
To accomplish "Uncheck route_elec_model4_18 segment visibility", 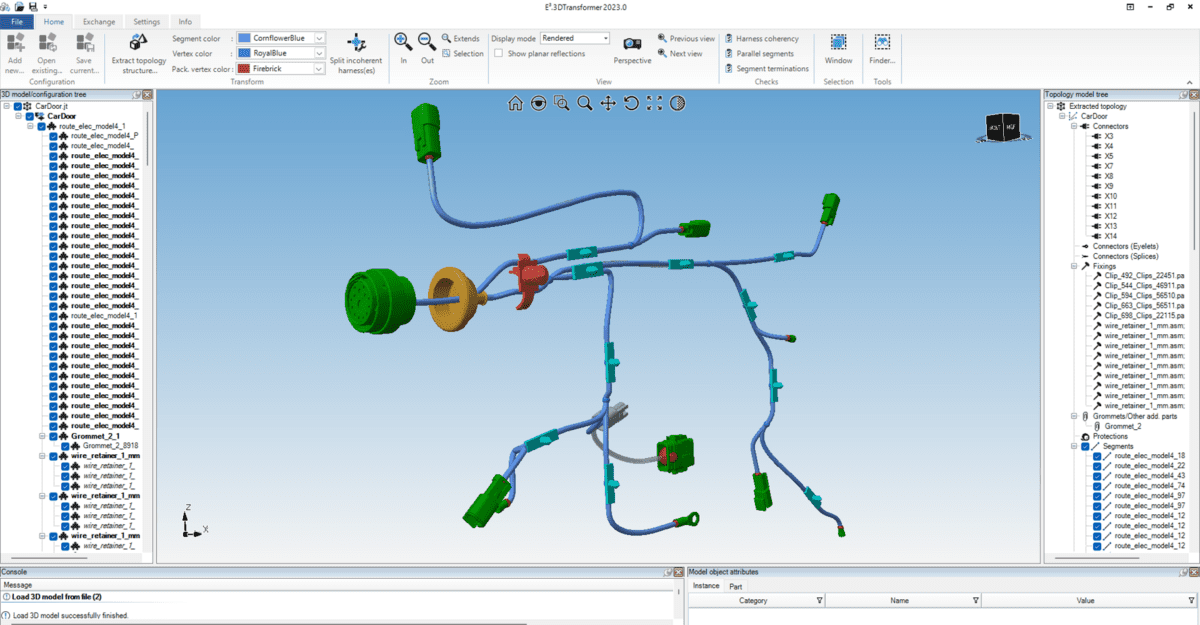I will [x=1096, y=456].
